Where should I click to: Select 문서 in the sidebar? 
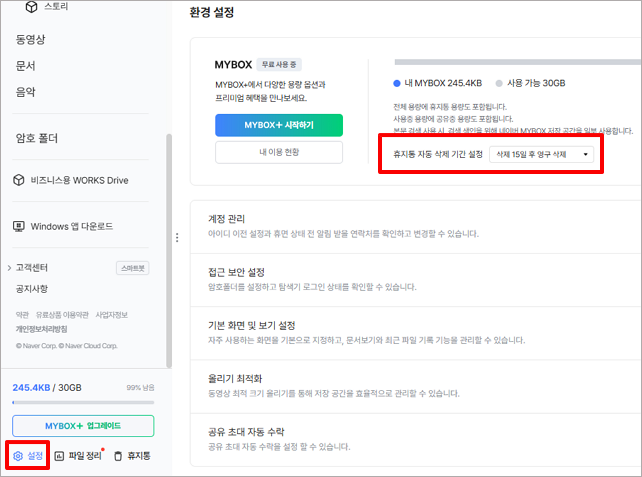click(25, 66)
